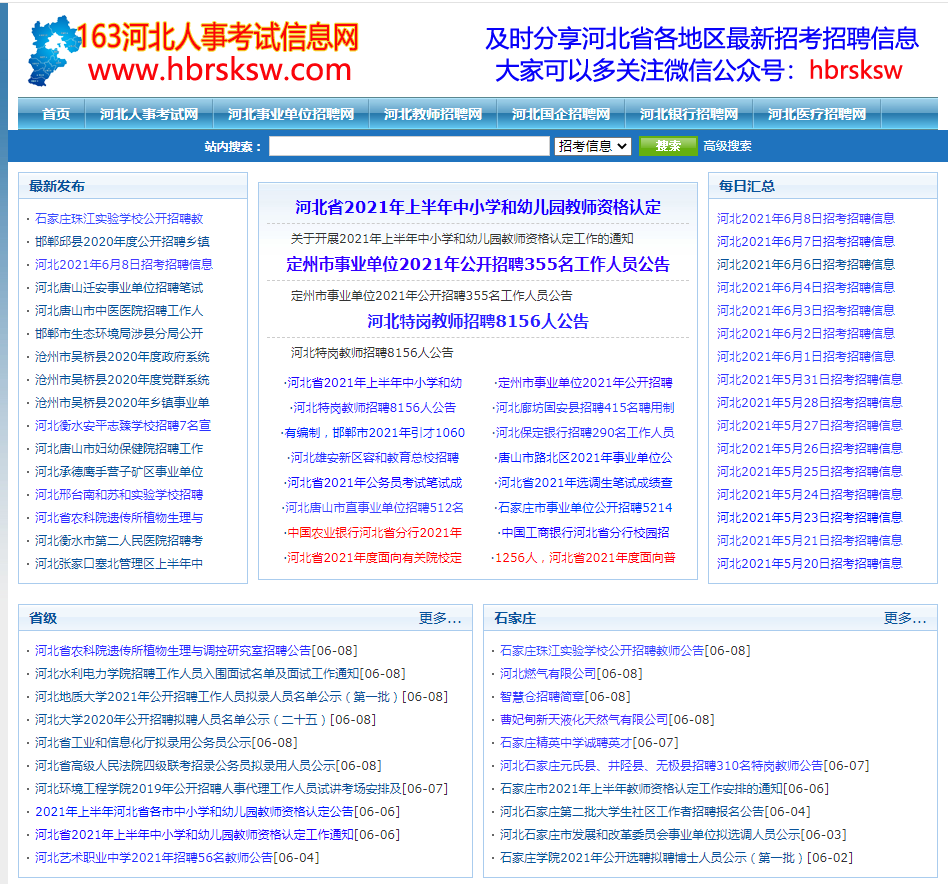
Task: Open 高级搜索 advanced search link
Action: [x=727, y=146]
